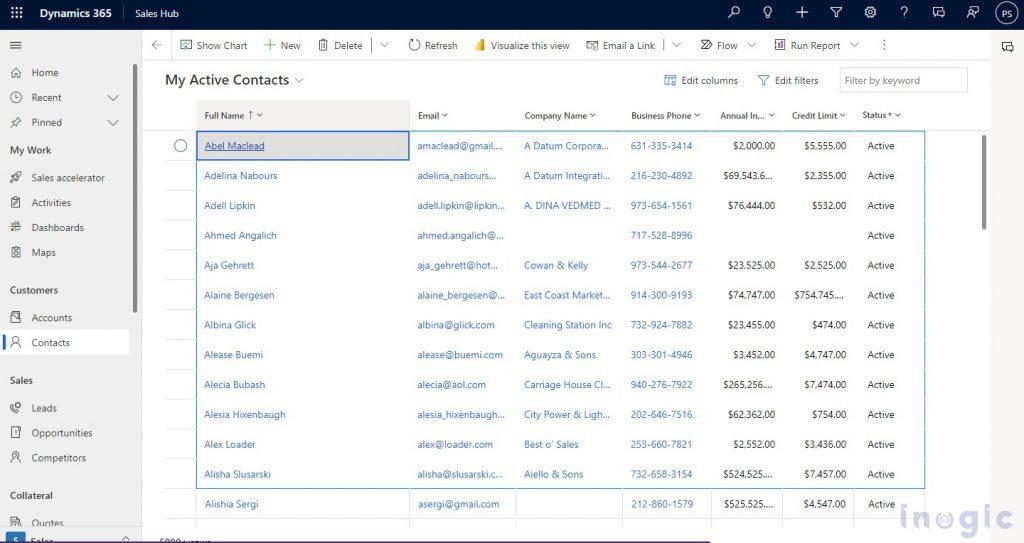Go back with the arrow icon
The image size is (1024, 543).
pyautogui.click(x=156, y=45)
